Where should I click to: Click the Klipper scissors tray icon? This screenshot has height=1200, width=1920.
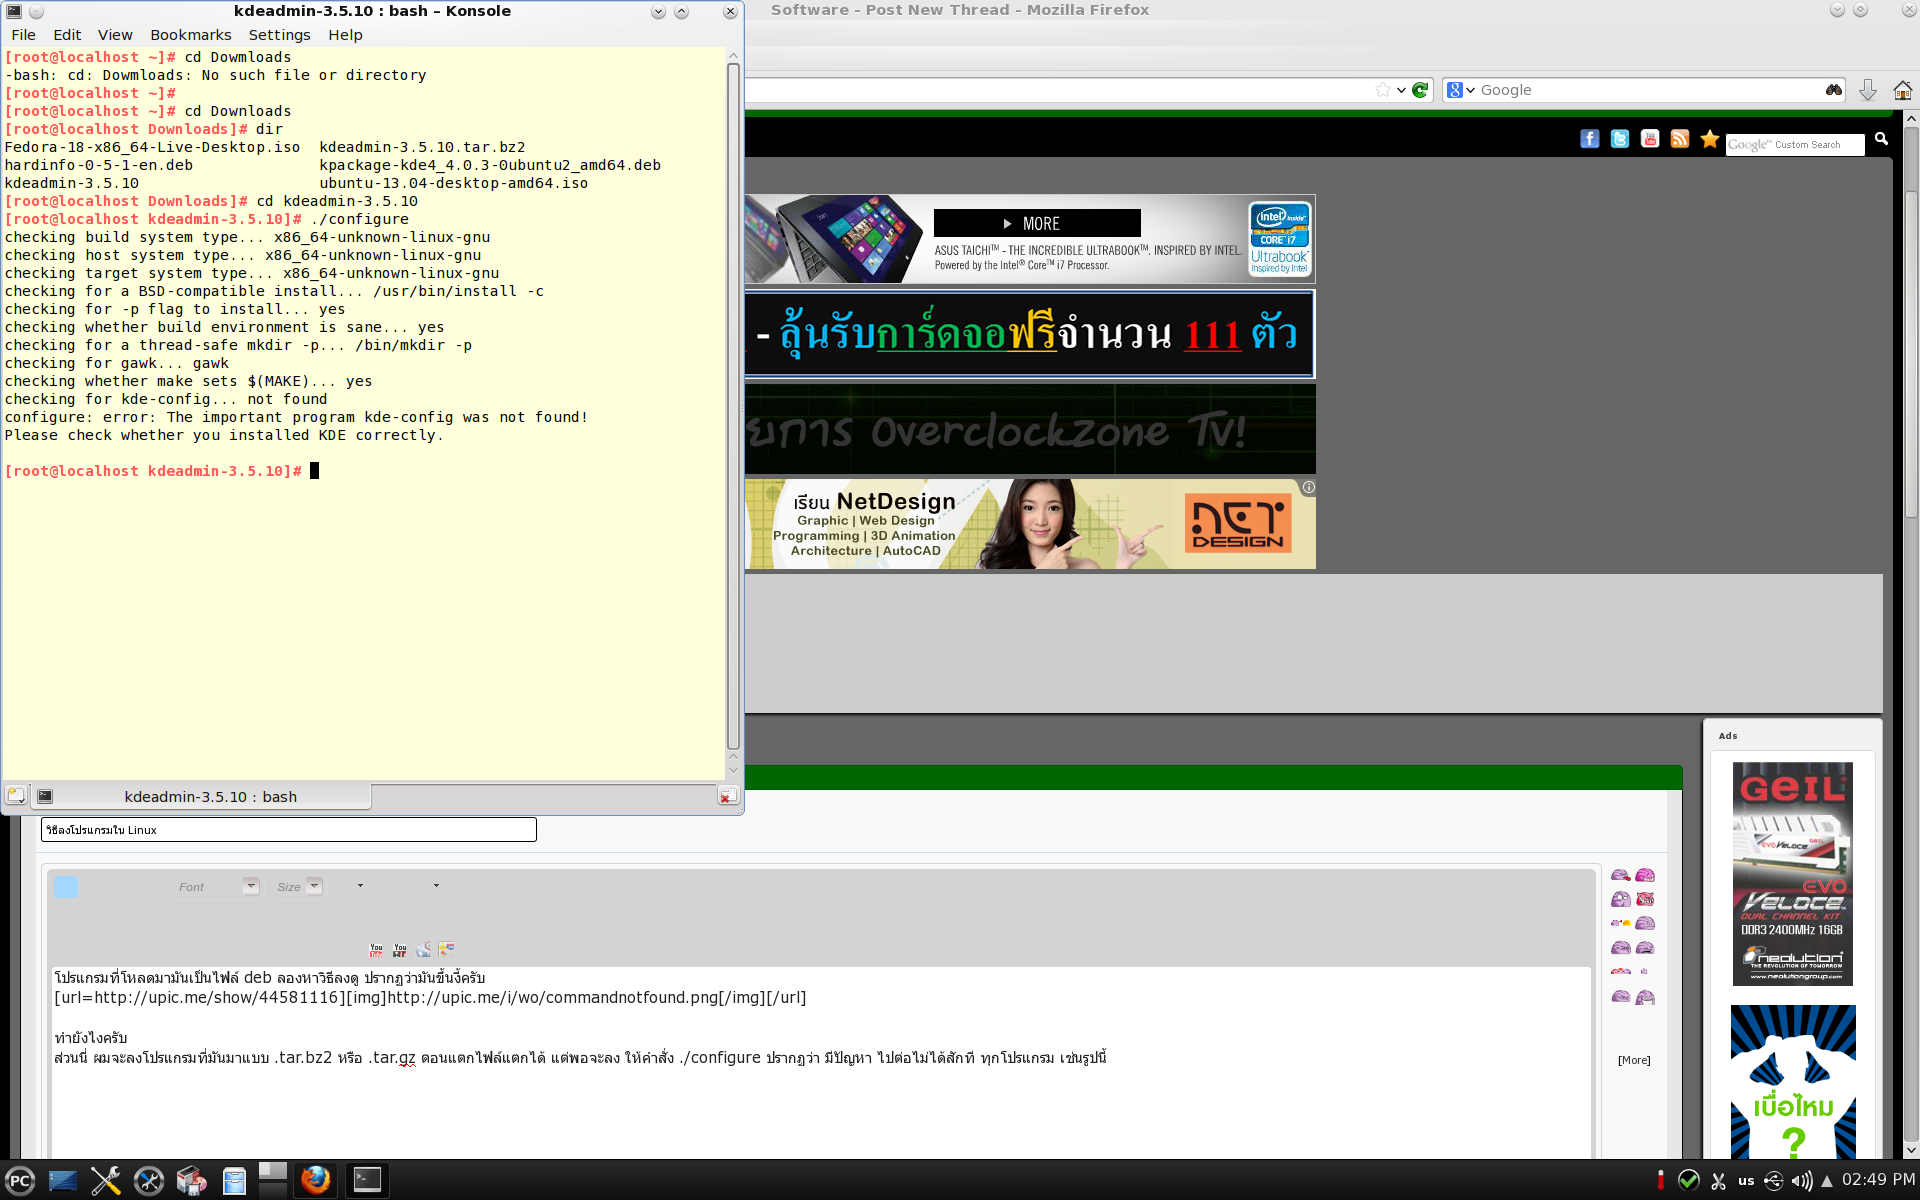[1719, 1181]
